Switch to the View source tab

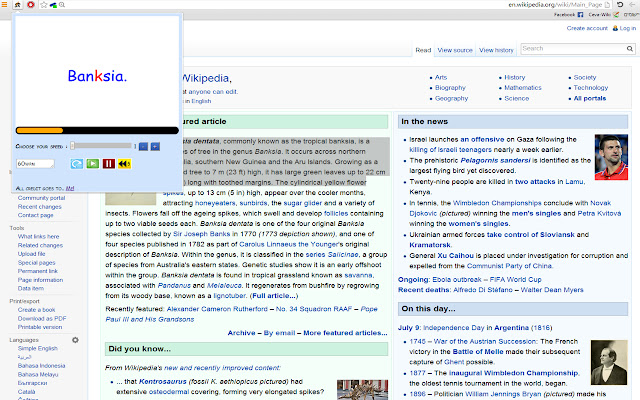[x=455, y=50]
